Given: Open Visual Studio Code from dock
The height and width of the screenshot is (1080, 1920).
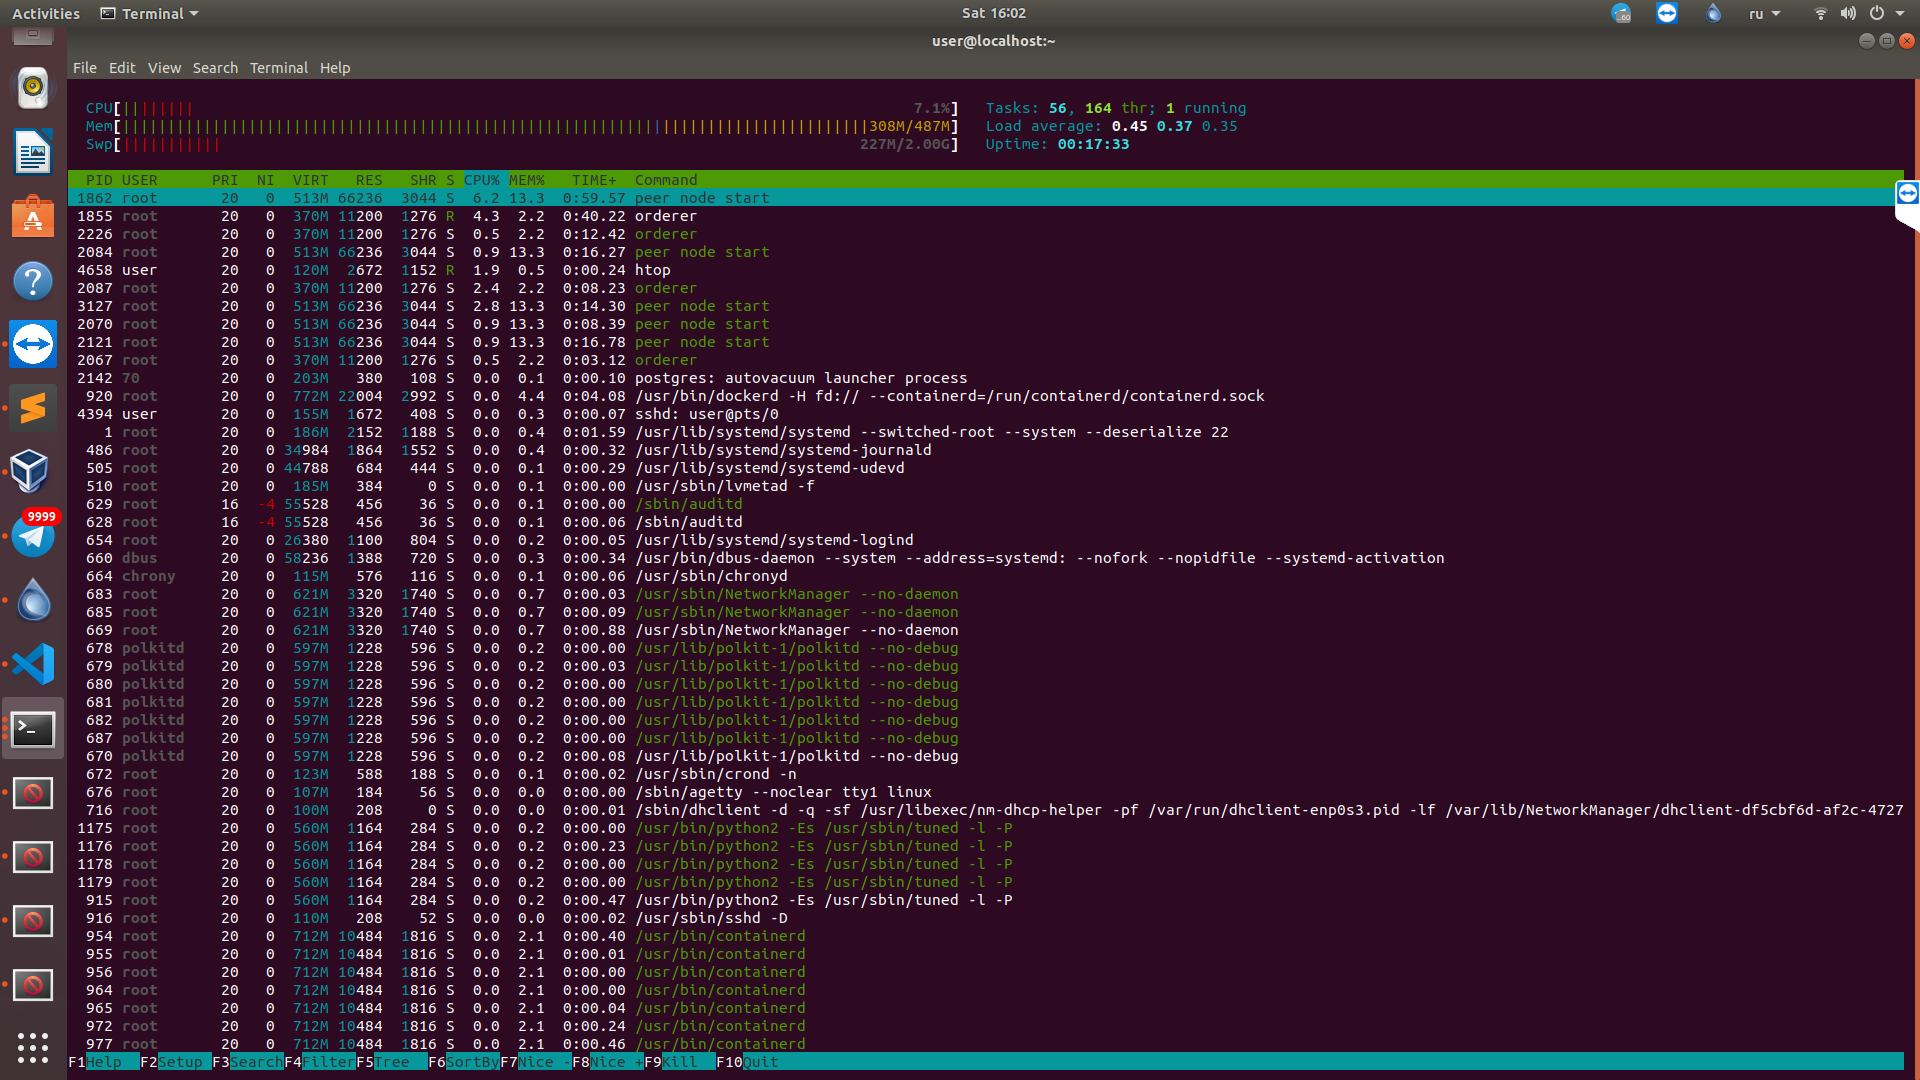Looking at the screenshot, I should 33,664.
